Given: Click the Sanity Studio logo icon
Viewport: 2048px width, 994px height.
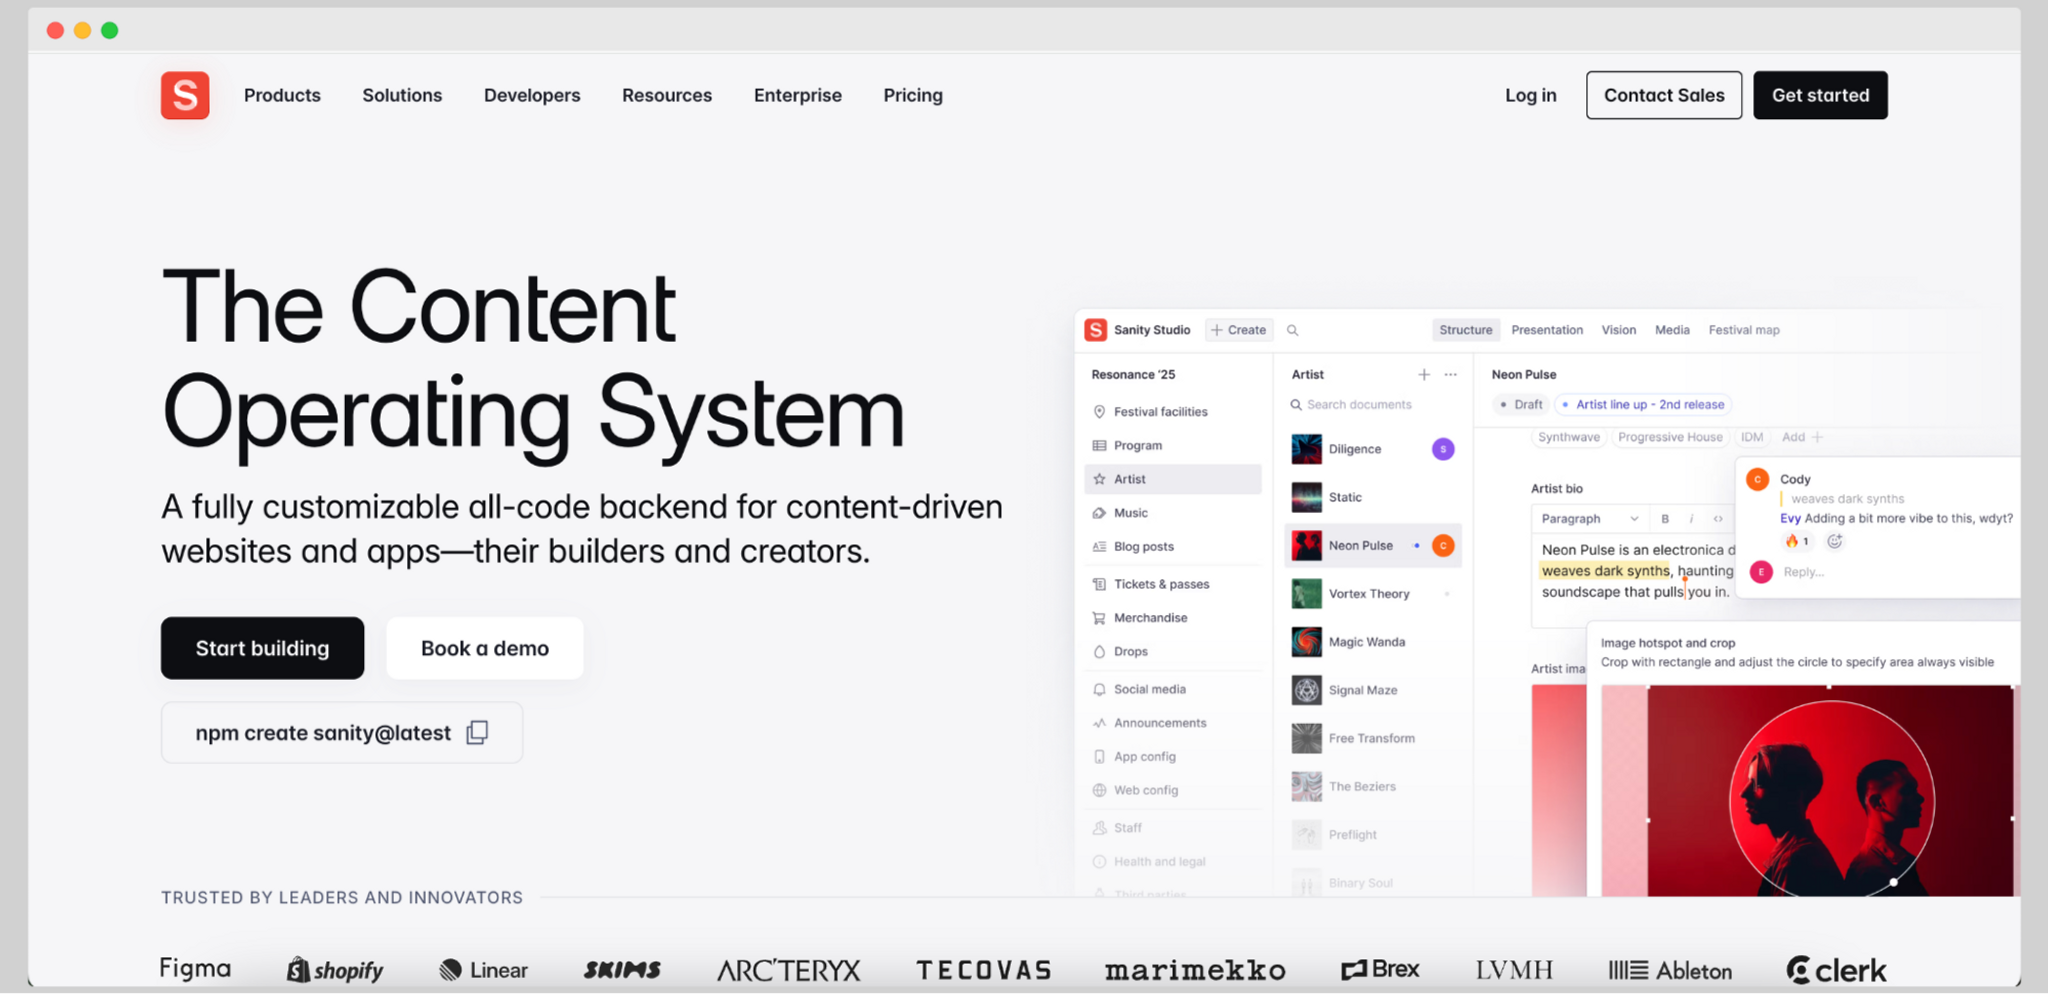Looking at the screenshot, I should click(1096, 330).
